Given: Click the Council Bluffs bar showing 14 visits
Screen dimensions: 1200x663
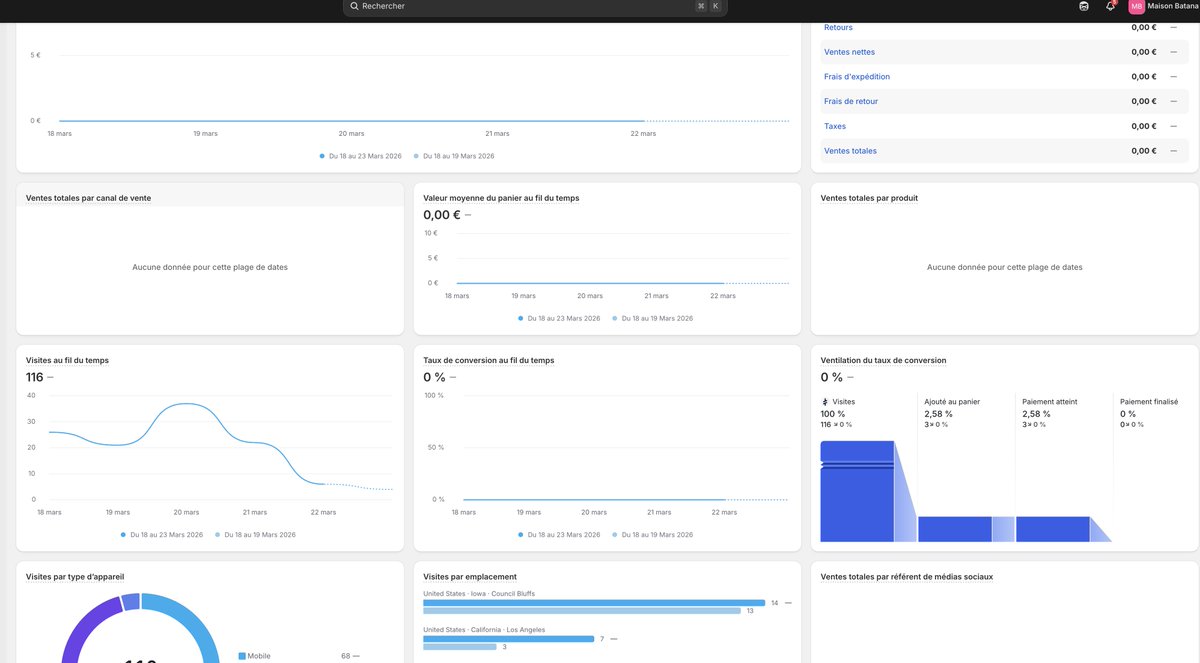Looking at the screenshot, I should point(594,603).
